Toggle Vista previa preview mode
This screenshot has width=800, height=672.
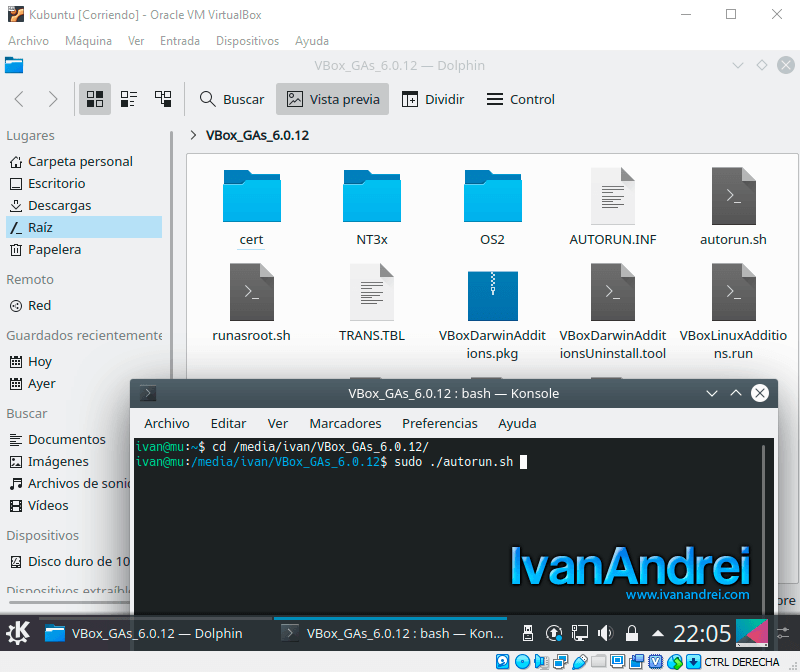click(x=333, y=99)
